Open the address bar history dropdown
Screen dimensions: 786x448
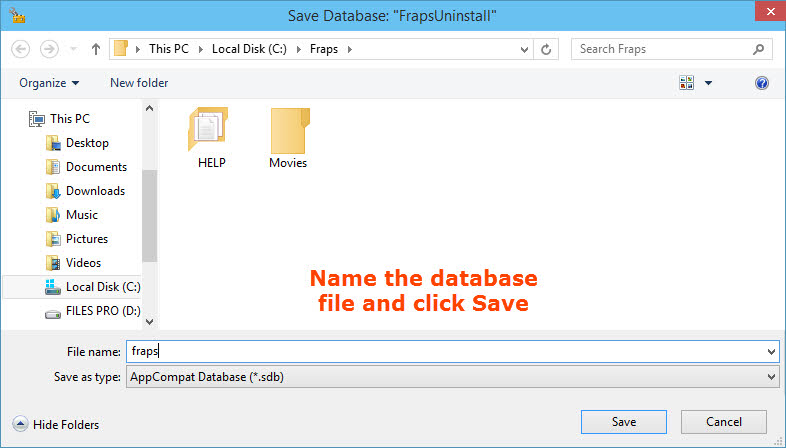(x=524, y=49)
